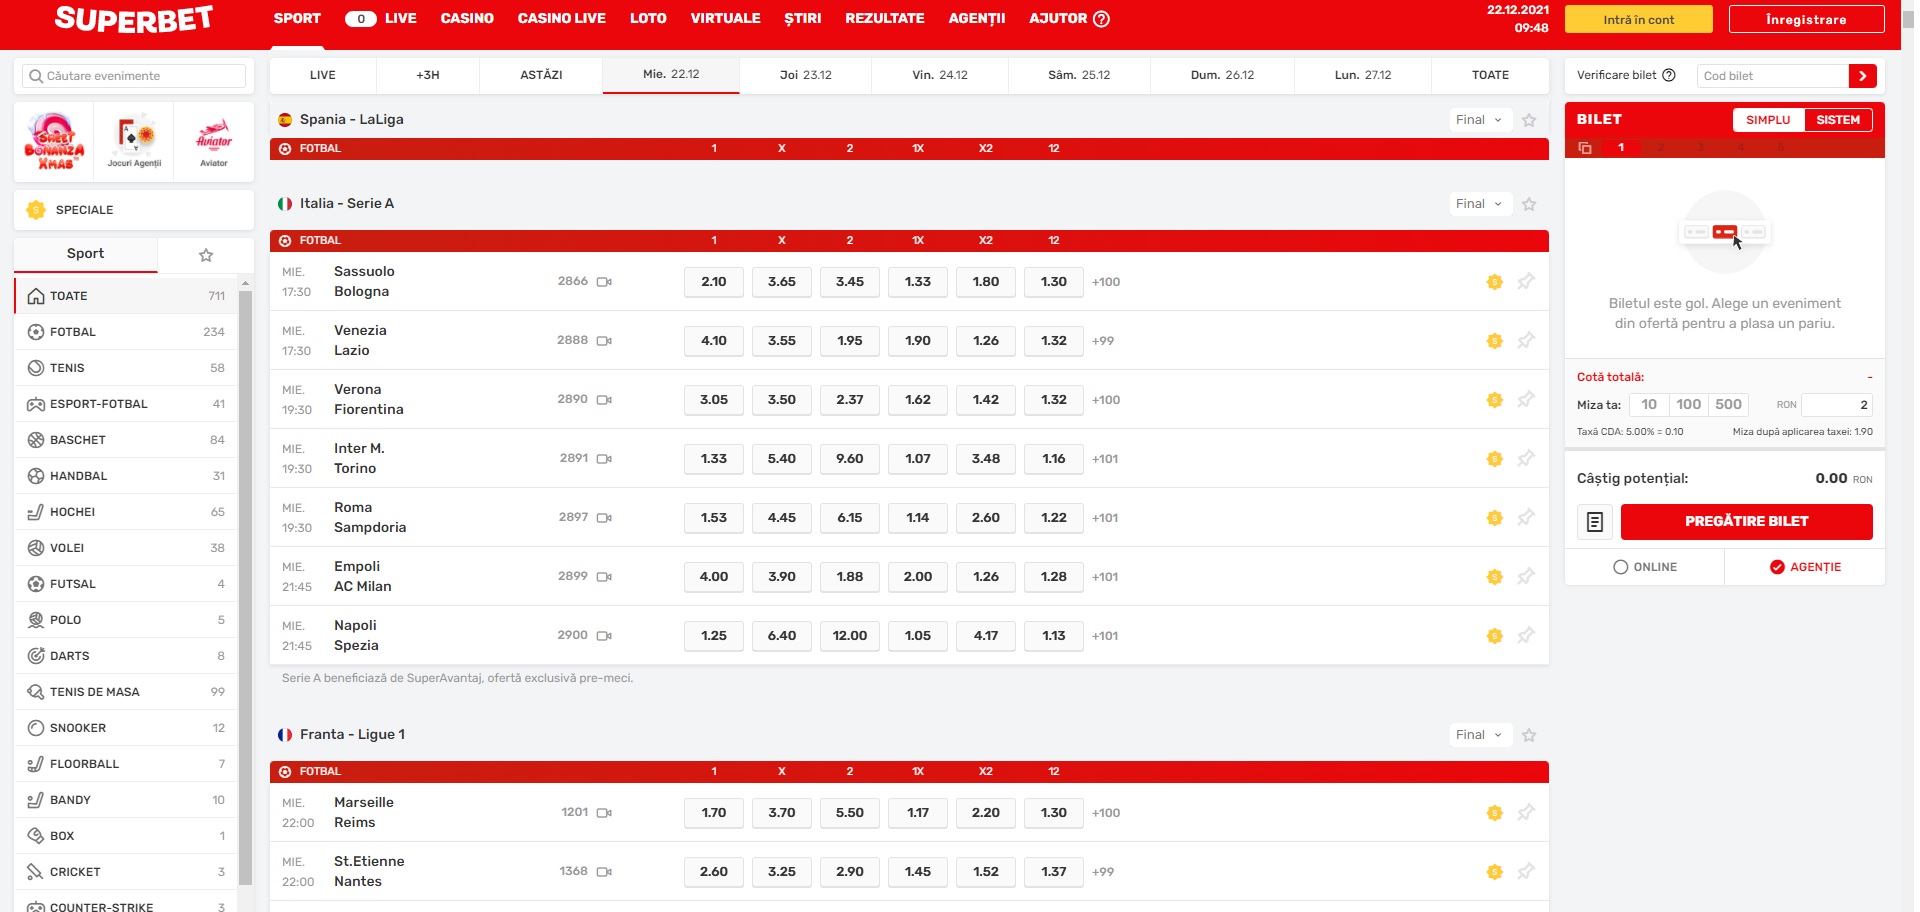Click the Verificare bilet info icon
The height and width of the screenshot is (912, 1920).
click(1669, 75)
